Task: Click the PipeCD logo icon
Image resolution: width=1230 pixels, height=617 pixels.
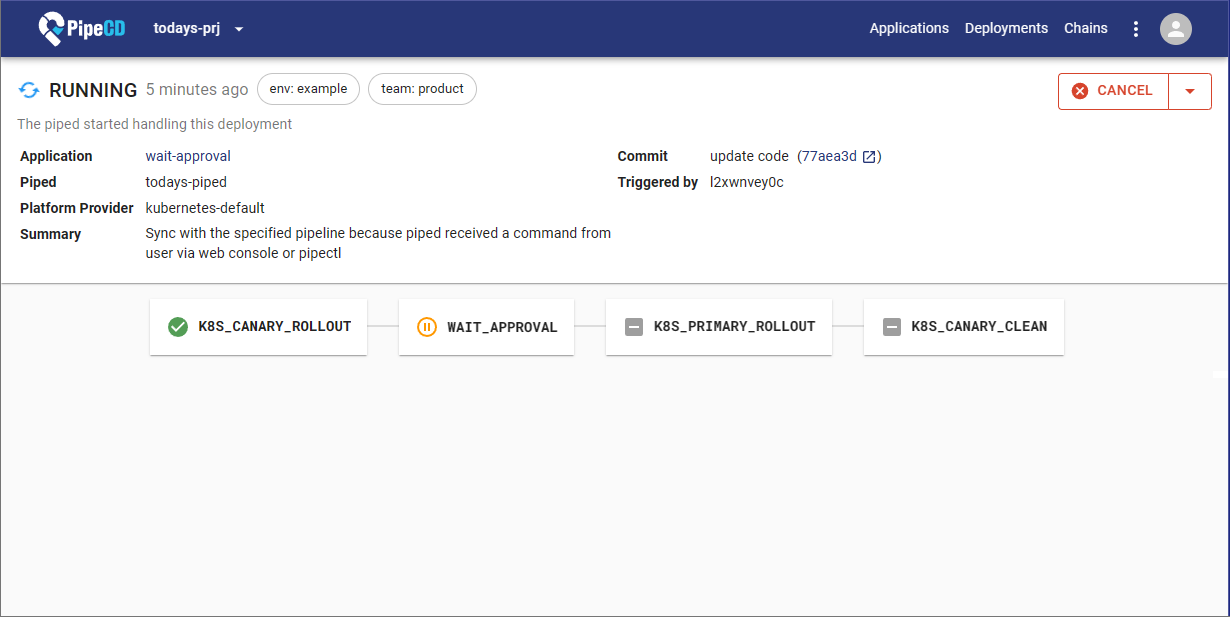Action: [52, 29]
